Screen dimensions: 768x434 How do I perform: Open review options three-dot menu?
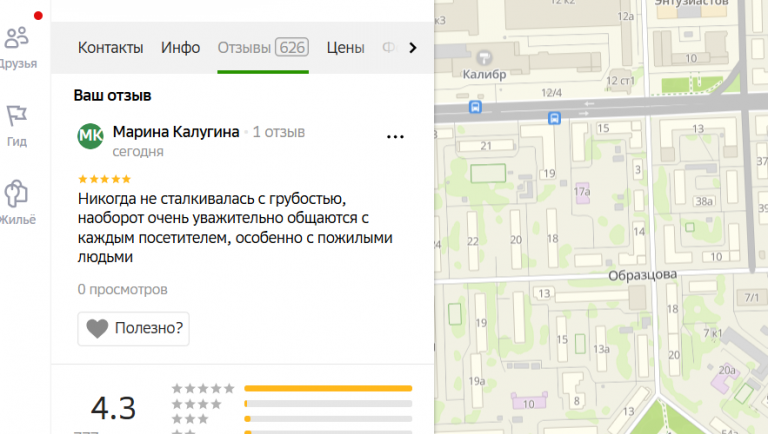pos(395,137)
